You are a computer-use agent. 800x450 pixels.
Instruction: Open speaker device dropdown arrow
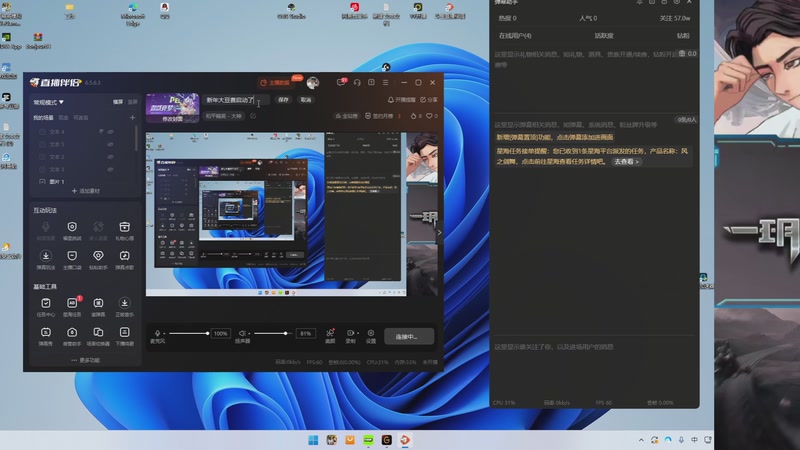pyautogui.click(x=249, y=333)
